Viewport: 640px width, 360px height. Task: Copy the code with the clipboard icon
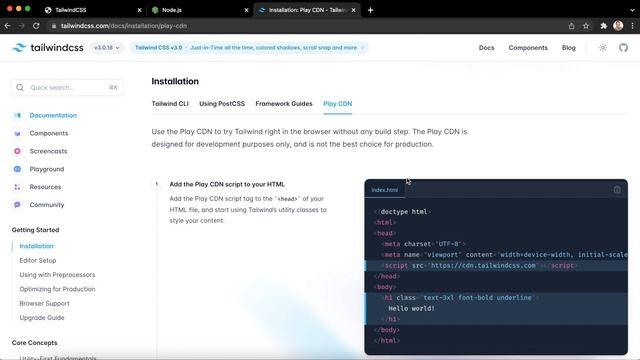point(617,190)
